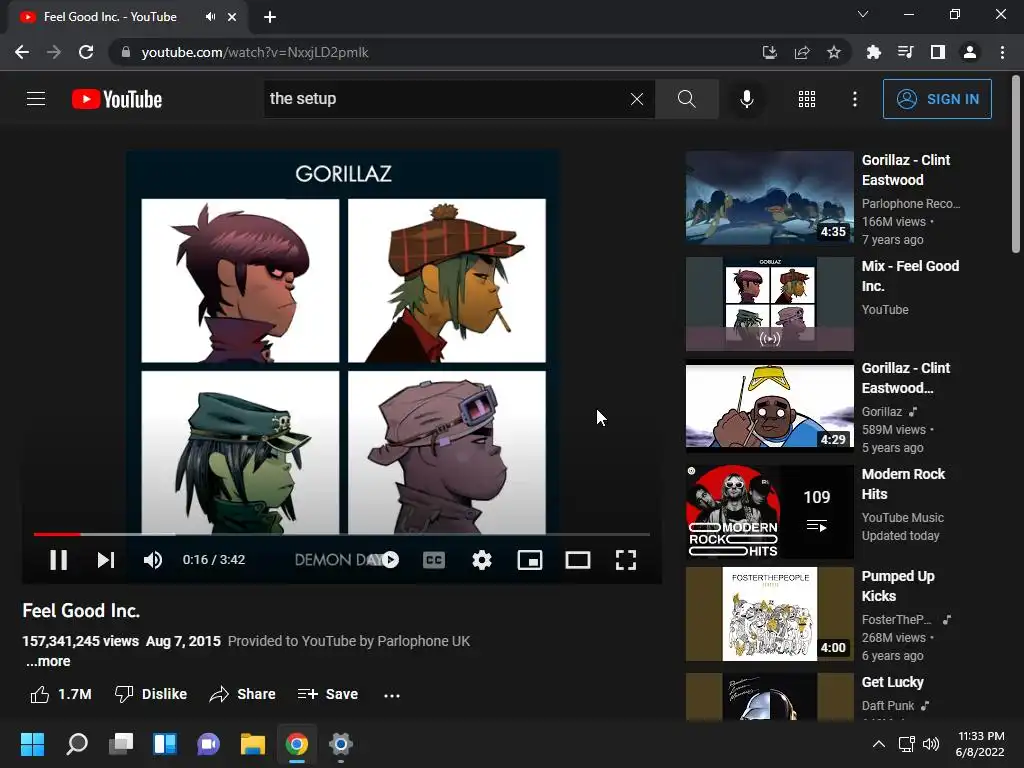Go to YouTube home via logo
1024x768 pixels.
pyautogui.click(x=117, y=99)
